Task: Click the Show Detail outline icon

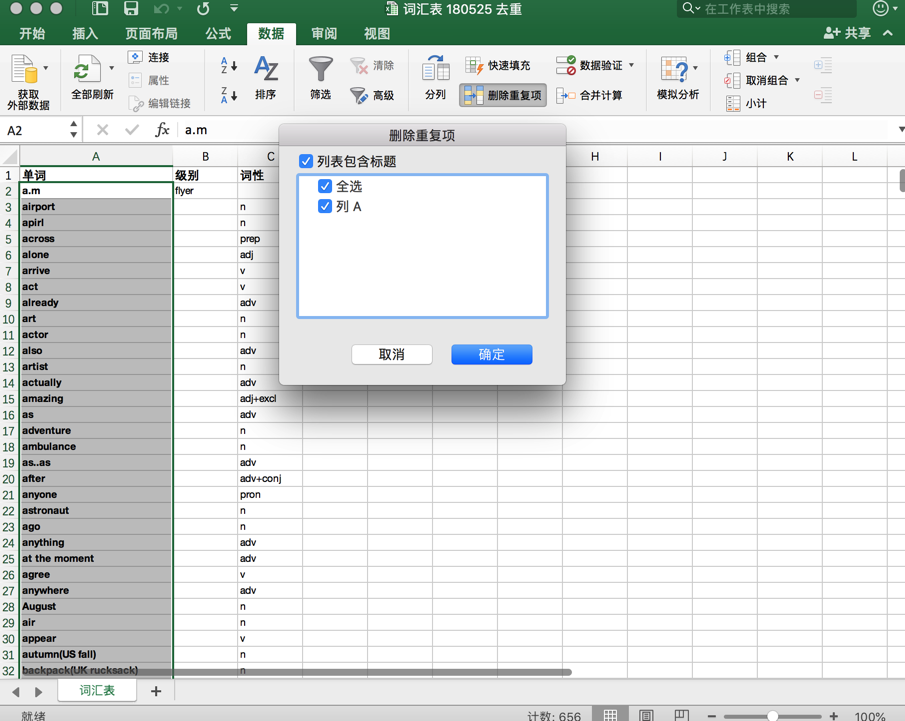Action: (823, 65)
